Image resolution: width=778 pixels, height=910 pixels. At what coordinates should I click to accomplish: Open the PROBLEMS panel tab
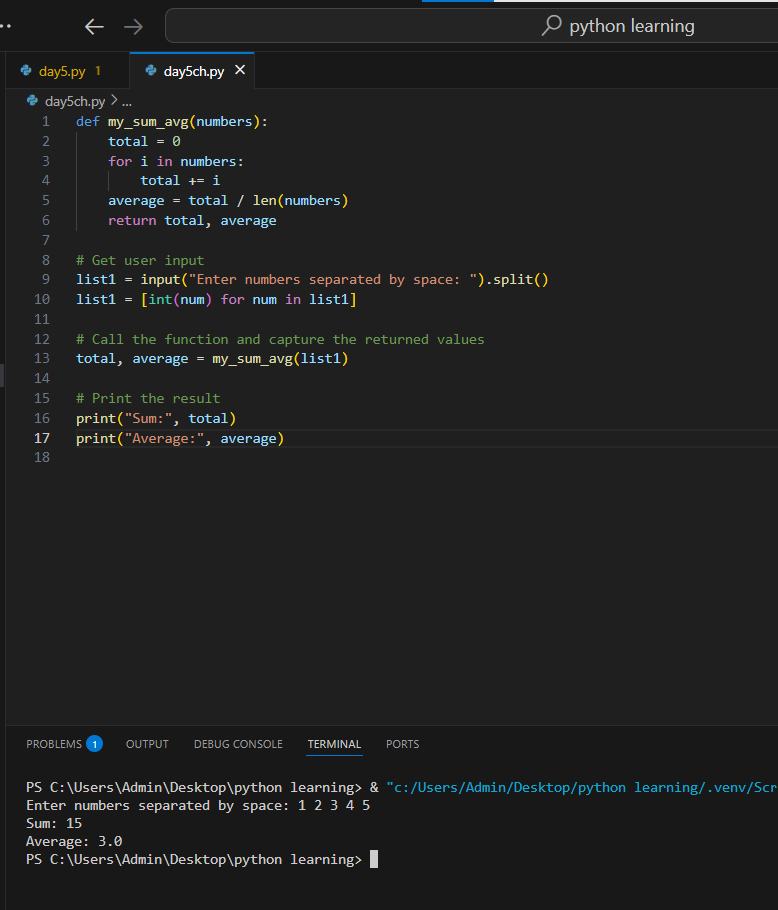(54, 744)
